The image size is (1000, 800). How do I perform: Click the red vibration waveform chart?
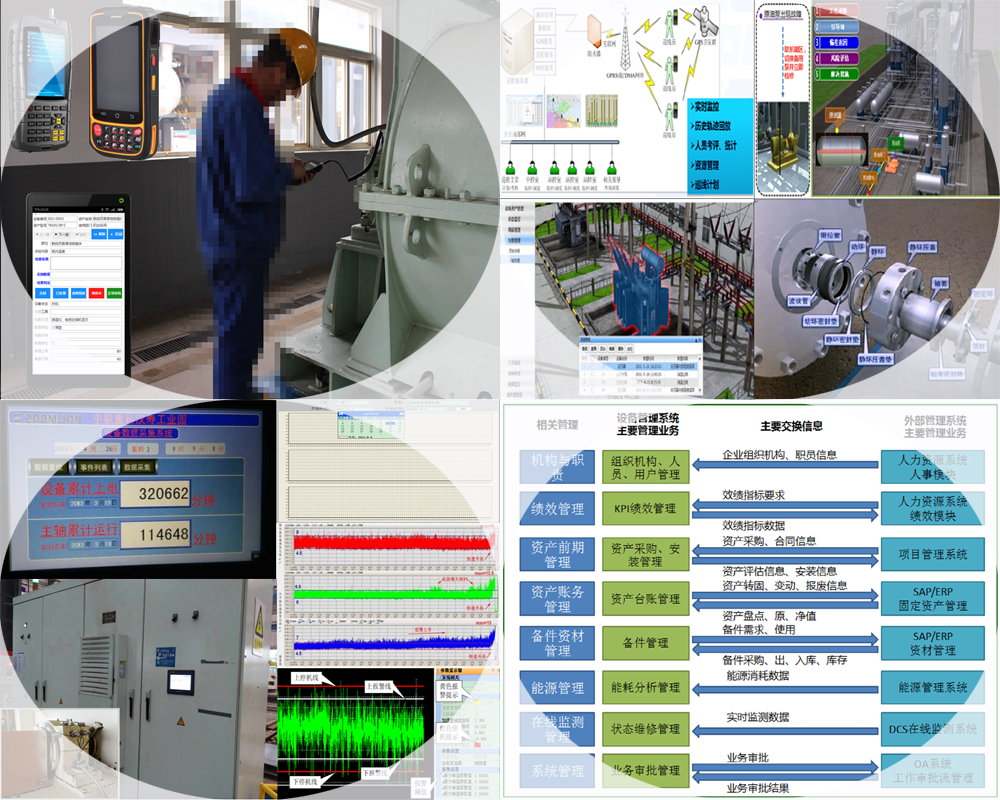392,543
